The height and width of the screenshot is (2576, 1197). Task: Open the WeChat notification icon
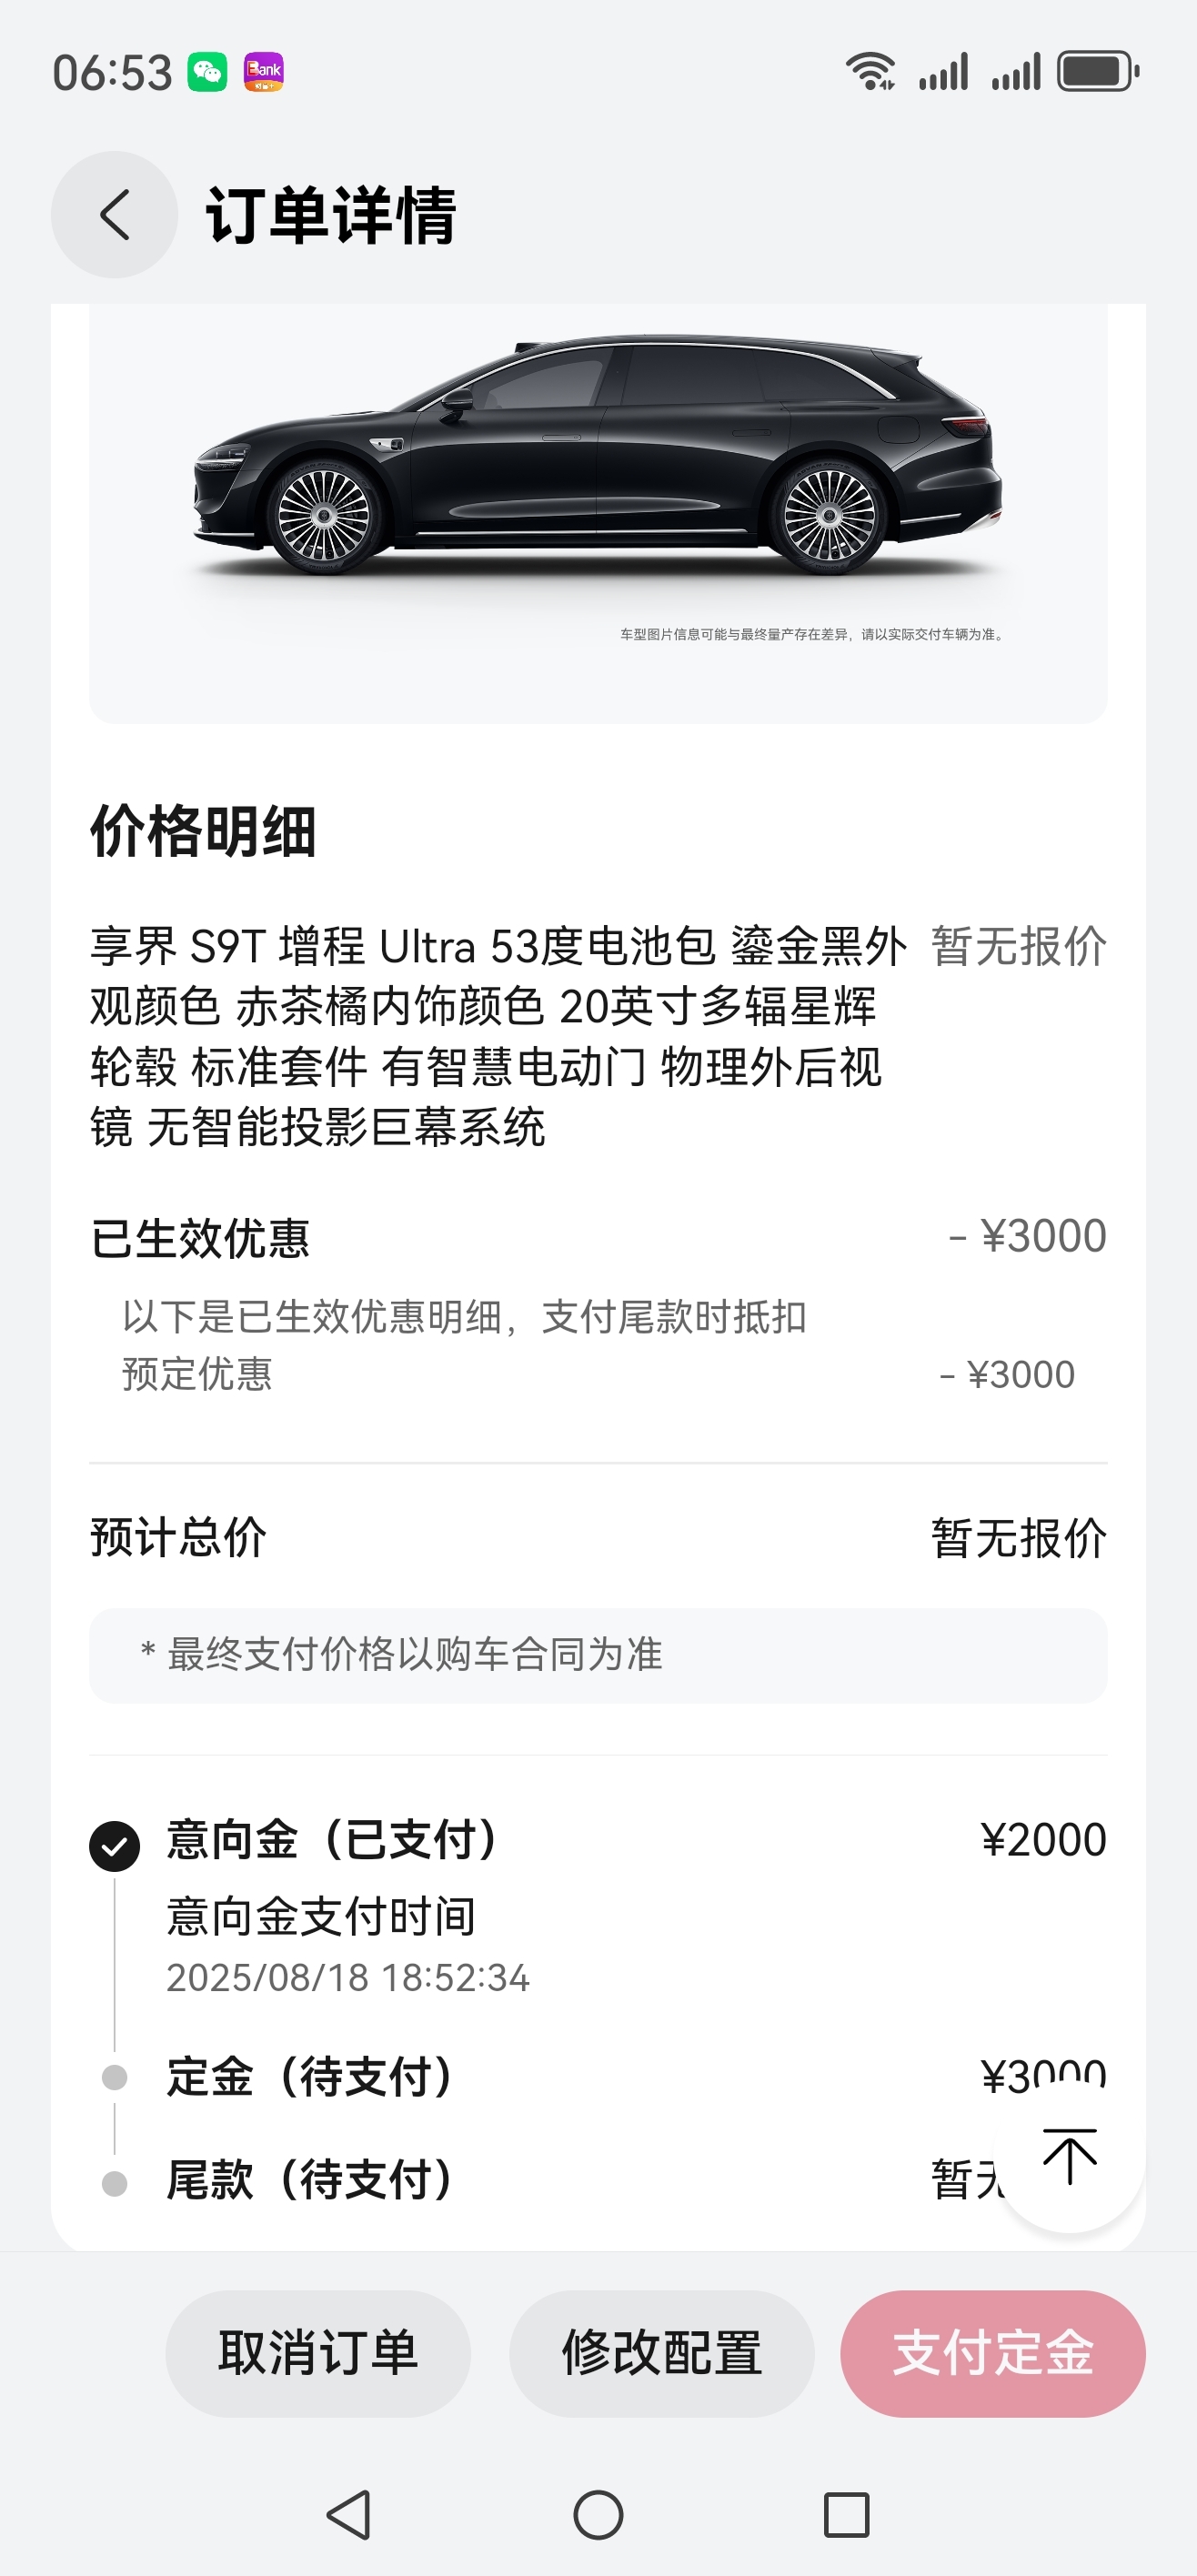coord(208,72)
